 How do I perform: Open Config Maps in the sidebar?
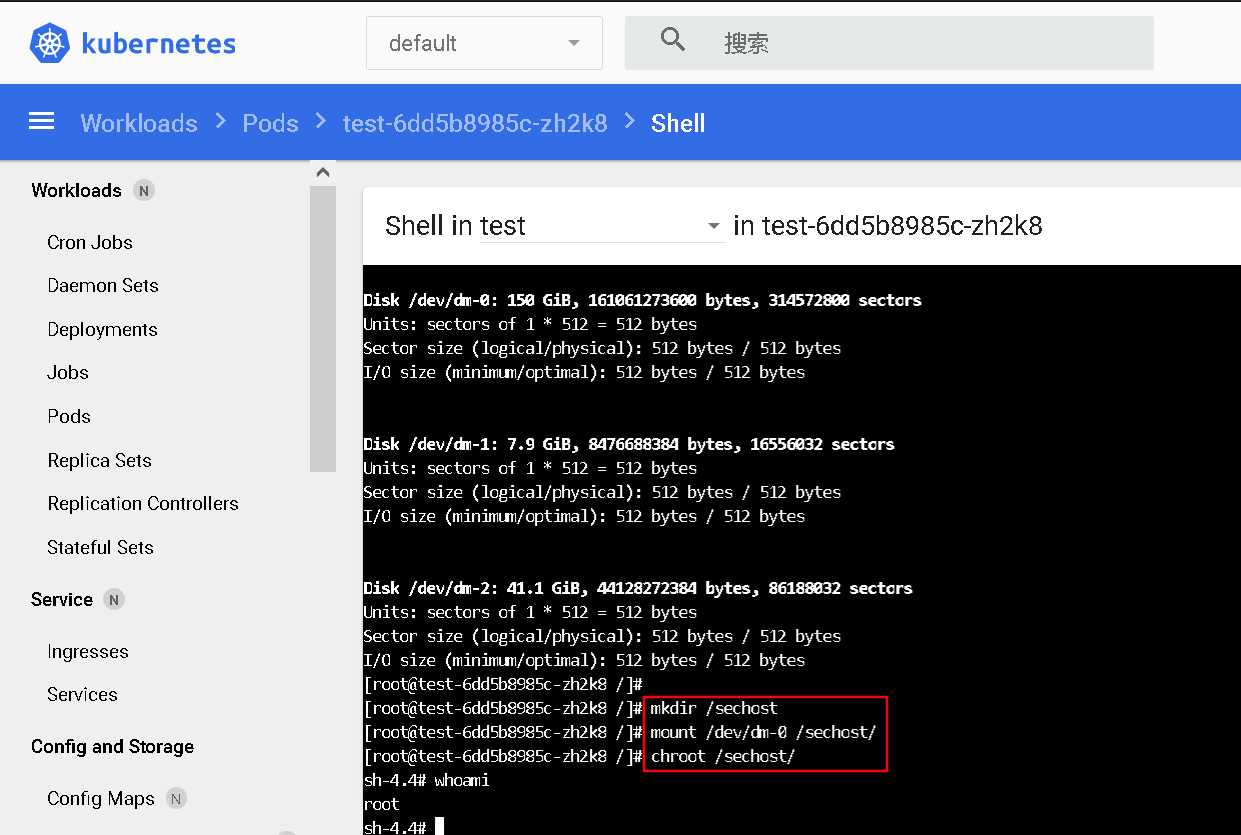pyautogui.click(x=101, y=799)
